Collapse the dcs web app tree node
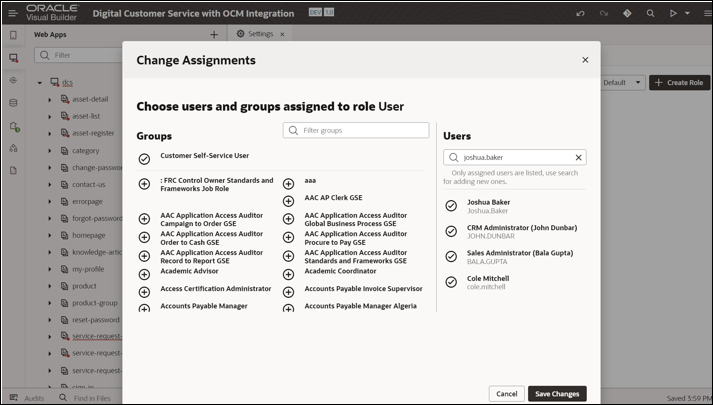Viewport: 713px width, 405px height. 40,83
